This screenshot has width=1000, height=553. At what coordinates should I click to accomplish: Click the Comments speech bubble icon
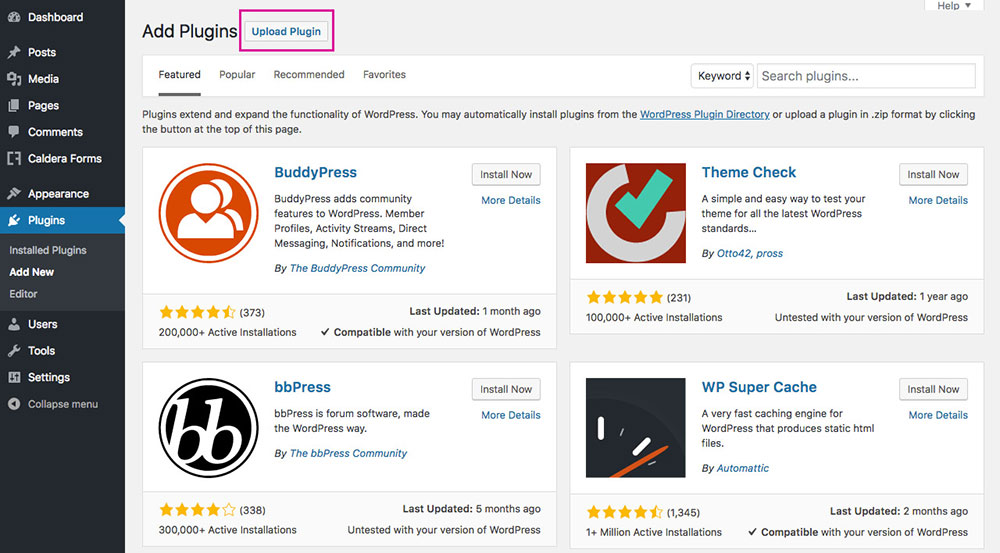[x=13, y=132]
